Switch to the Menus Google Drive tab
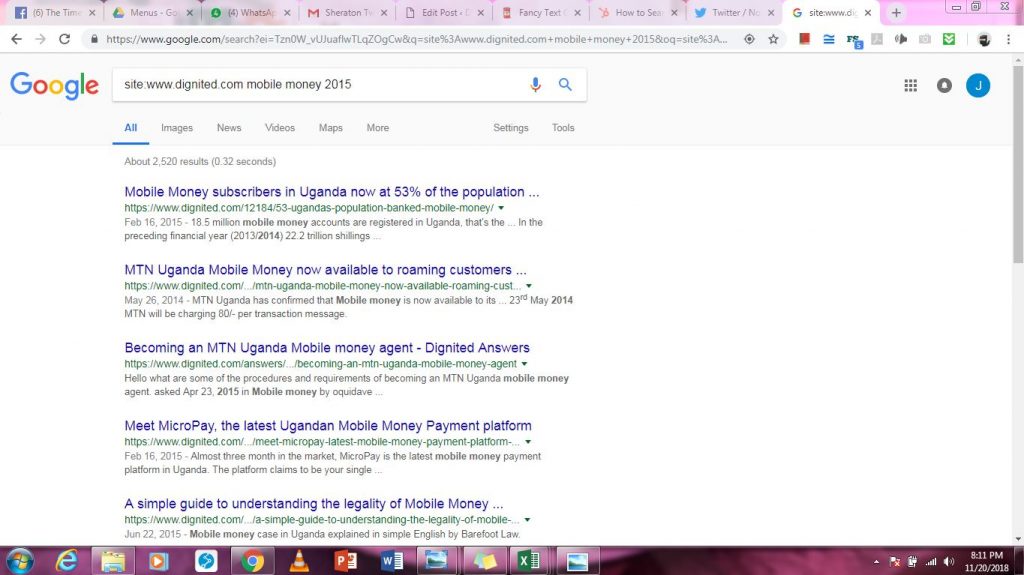Image resolution: width=1024 pixels, height=575 pixels. (x=153, y=12)
